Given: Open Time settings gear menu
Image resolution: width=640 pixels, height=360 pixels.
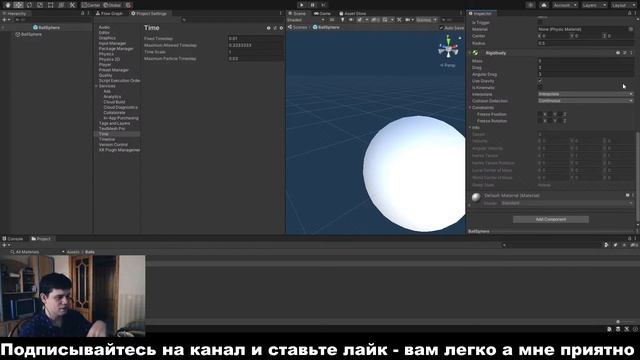Looking at the screenshot, I should click(x=281, y=28).
